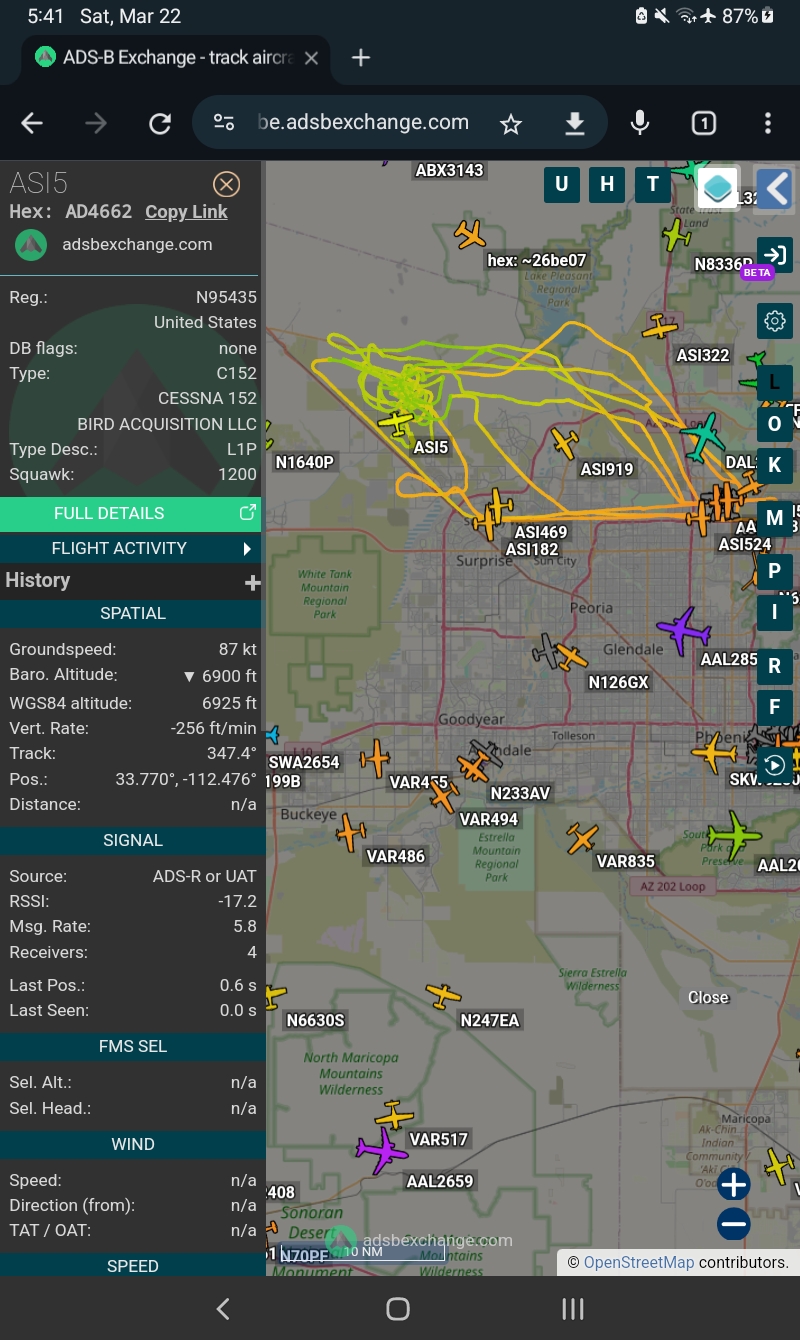
Task: Click the adsbexchange.com logo in info panel
Action: pos(31,244)
